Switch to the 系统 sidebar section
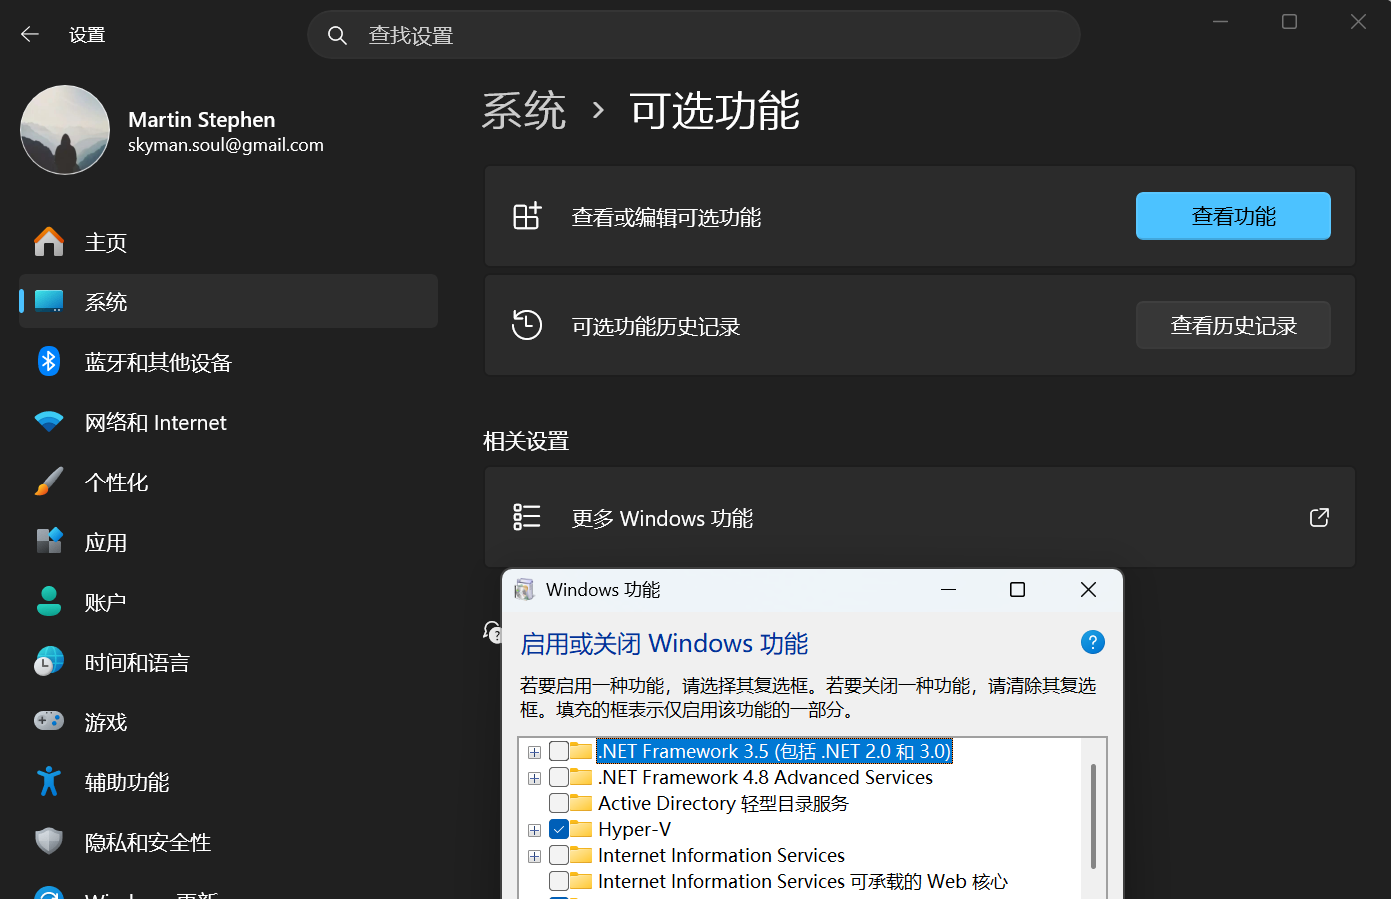The image size is (1391, 899). coord(229,301)
